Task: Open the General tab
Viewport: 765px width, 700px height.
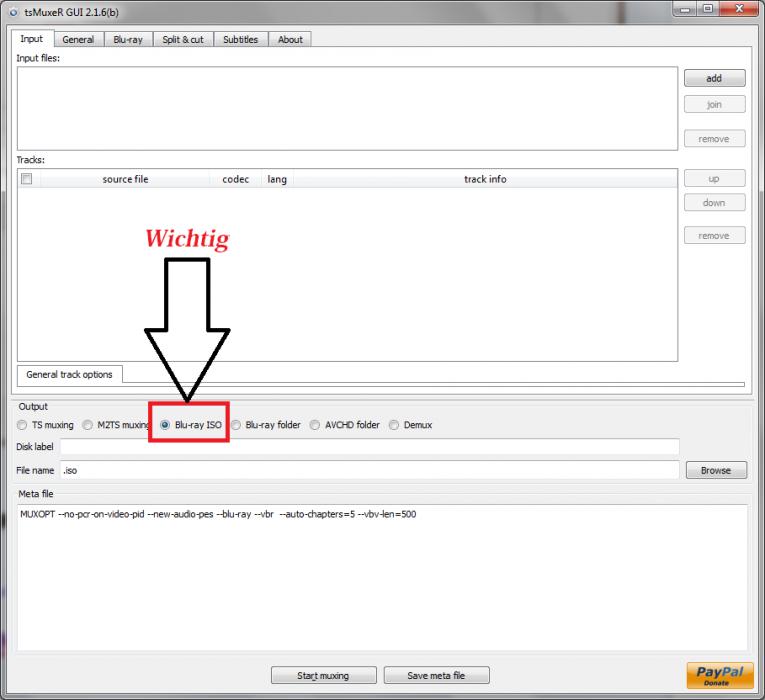Action: coord(78,39)
